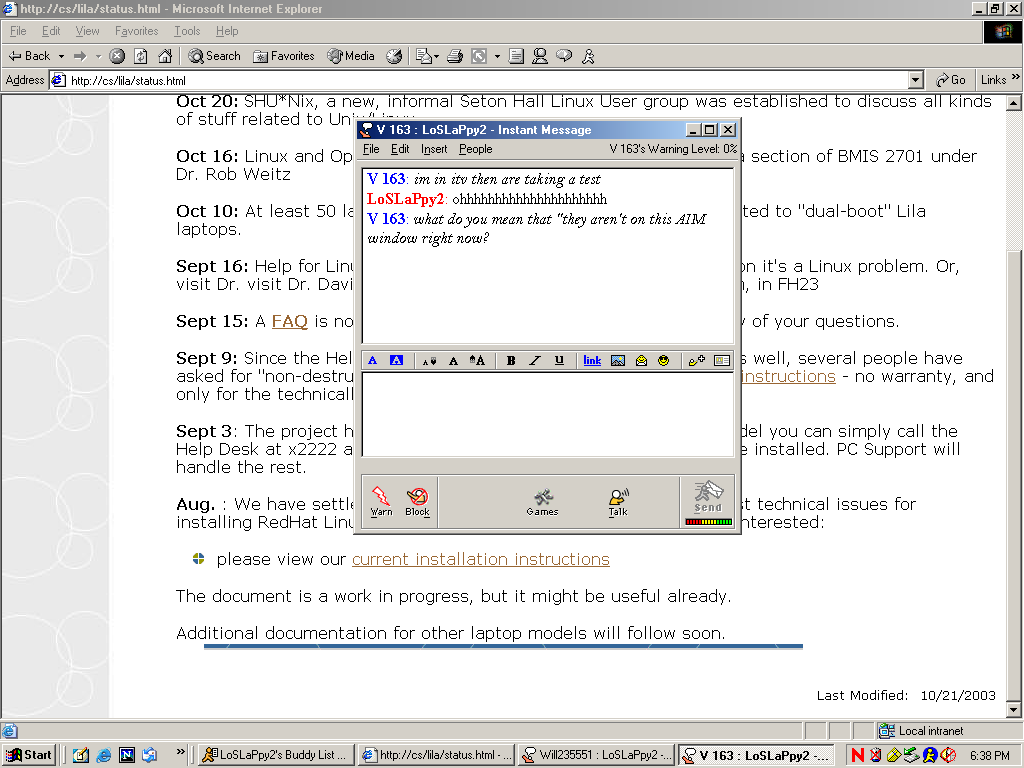Click the Refresh page icon
This screenshot has width=1024, height=768.
pyautogui.click(x=141, y=56)
